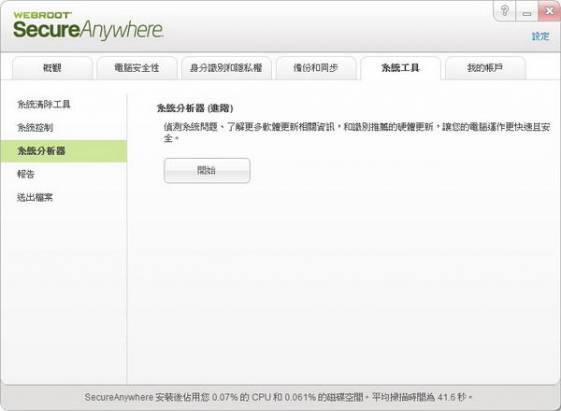Click the Webroot SecureAnywhere logo
This screenshot has height=411, width=561.
[x=88, y=25]
